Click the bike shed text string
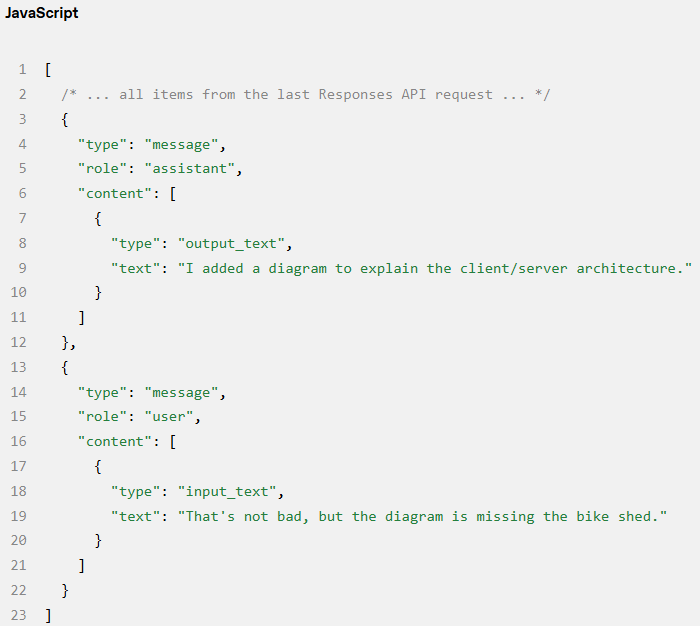 click(423, 516)
